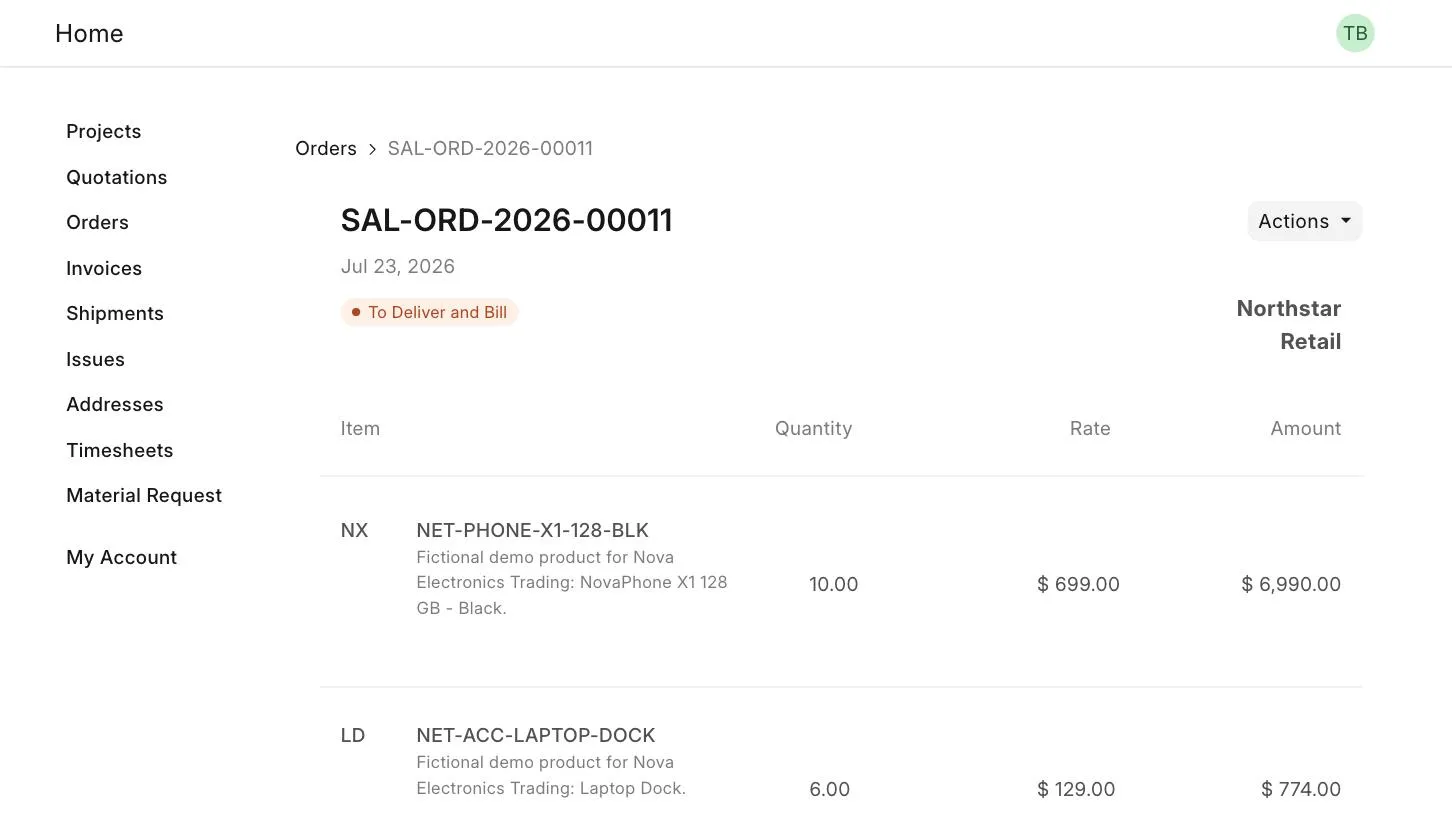Screen dimensions: 1452x840
Task: Select Material Request in the sidebar
Action: pyautogui.click(x=144, y=496)
